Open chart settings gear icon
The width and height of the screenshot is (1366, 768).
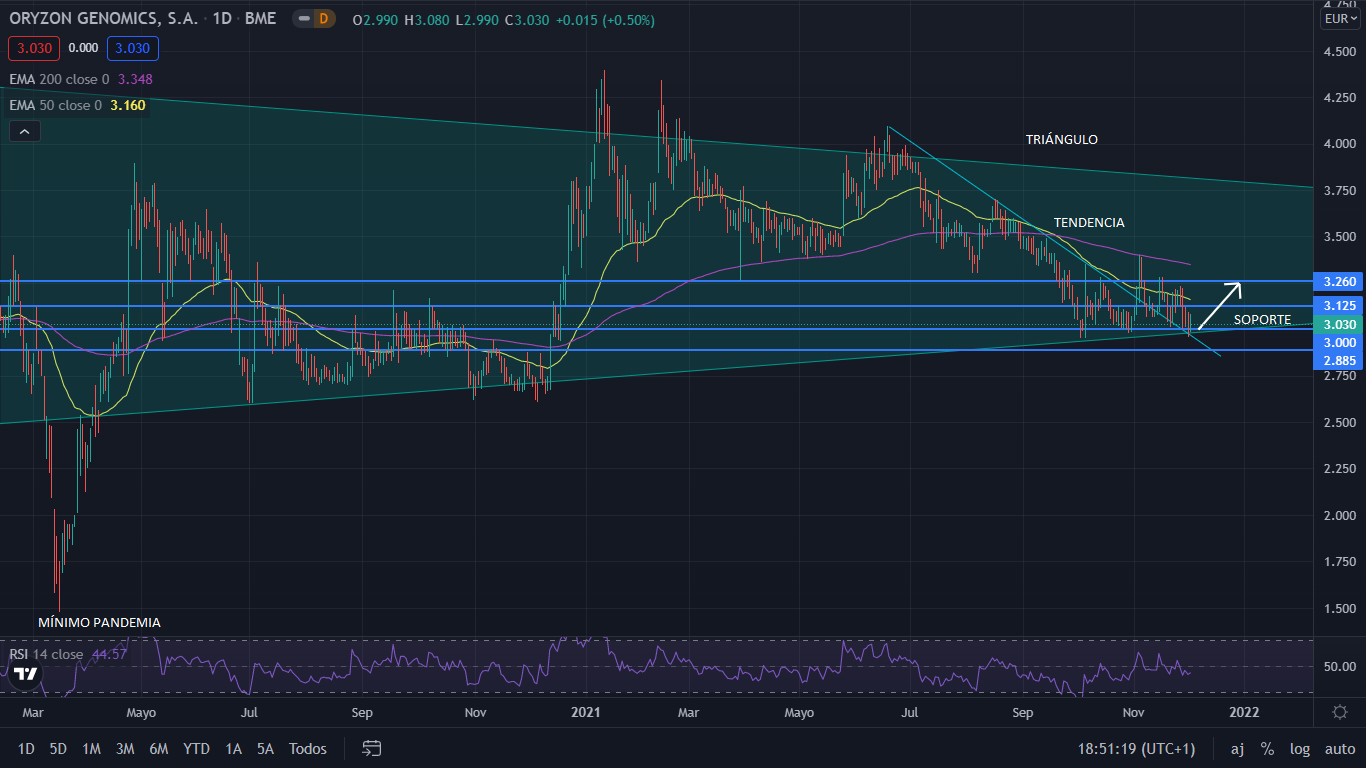point(1340,712)
